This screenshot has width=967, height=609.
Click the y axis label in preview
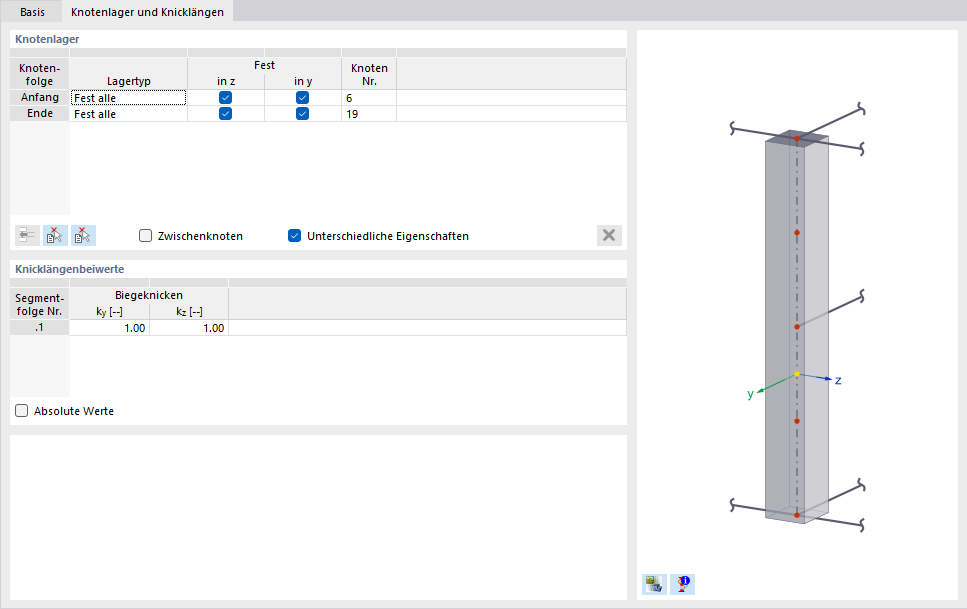pos(750,394)
